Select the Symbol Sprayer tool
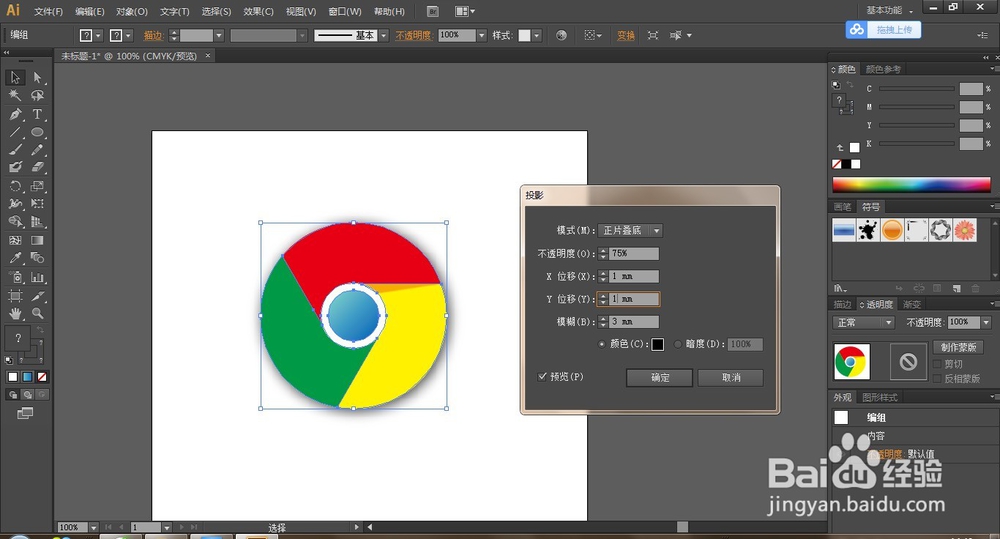 (x=15, y=277)
